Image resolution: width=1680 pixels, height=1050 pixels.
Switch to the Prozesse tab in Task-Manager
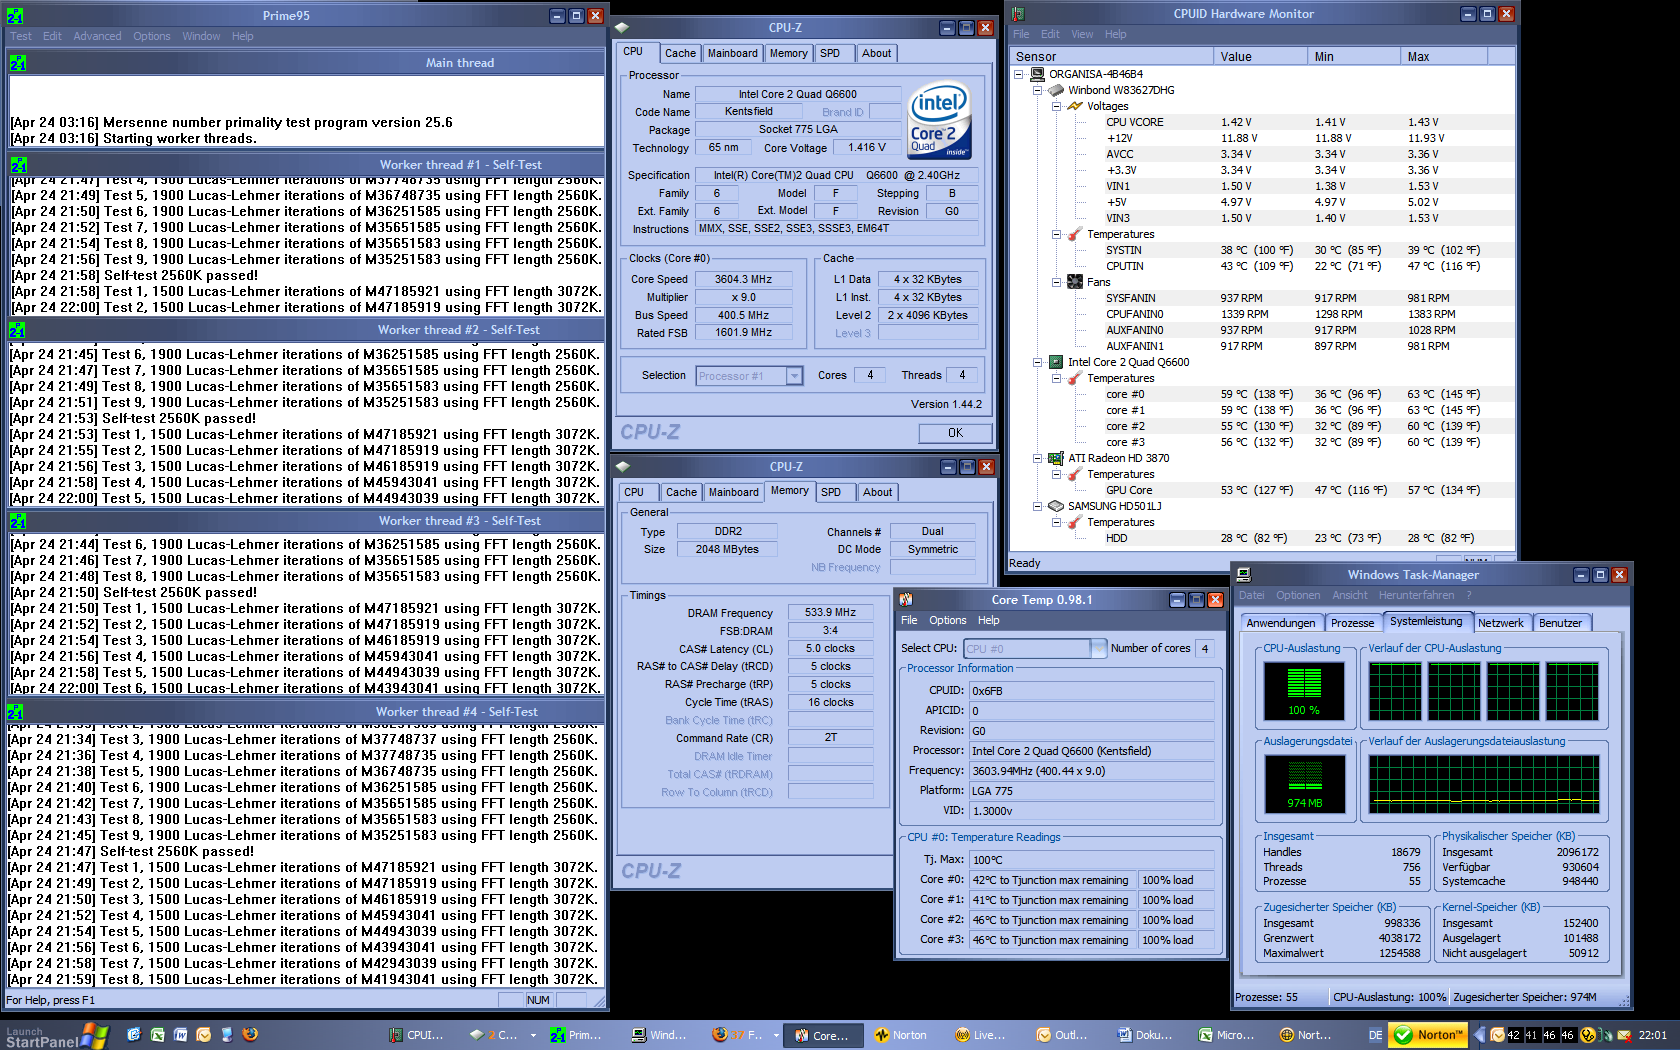point(1352,623)
